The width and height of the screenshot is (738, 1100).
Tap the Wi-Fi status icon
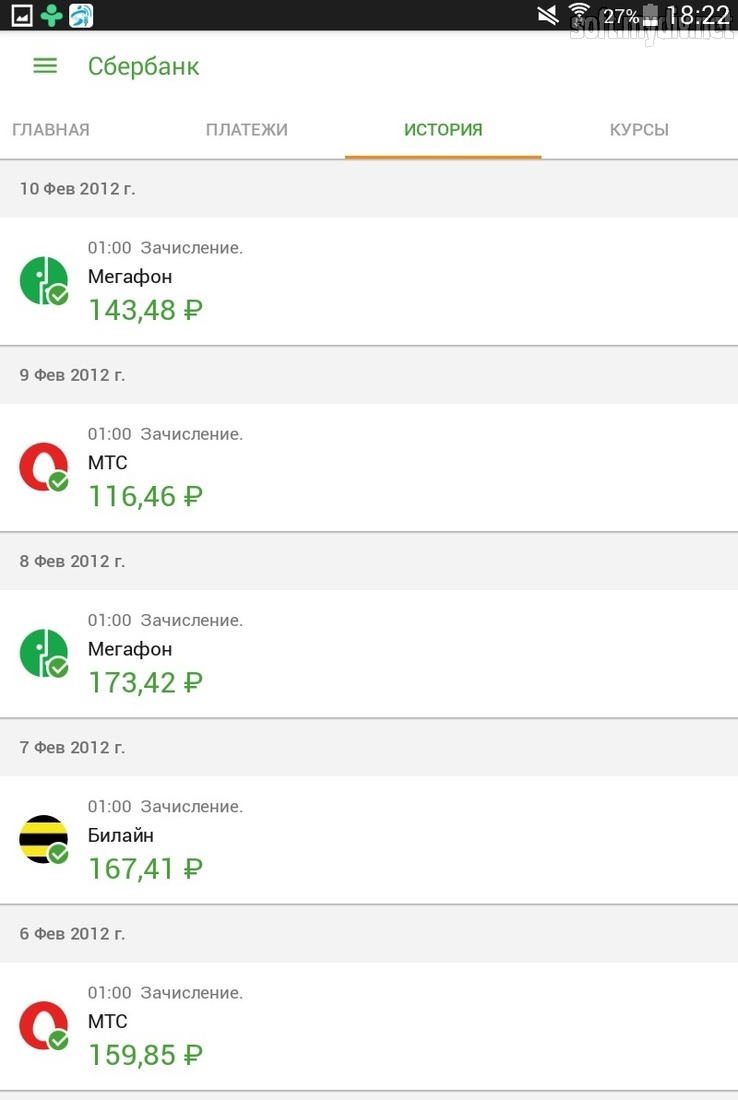(579, 14)
